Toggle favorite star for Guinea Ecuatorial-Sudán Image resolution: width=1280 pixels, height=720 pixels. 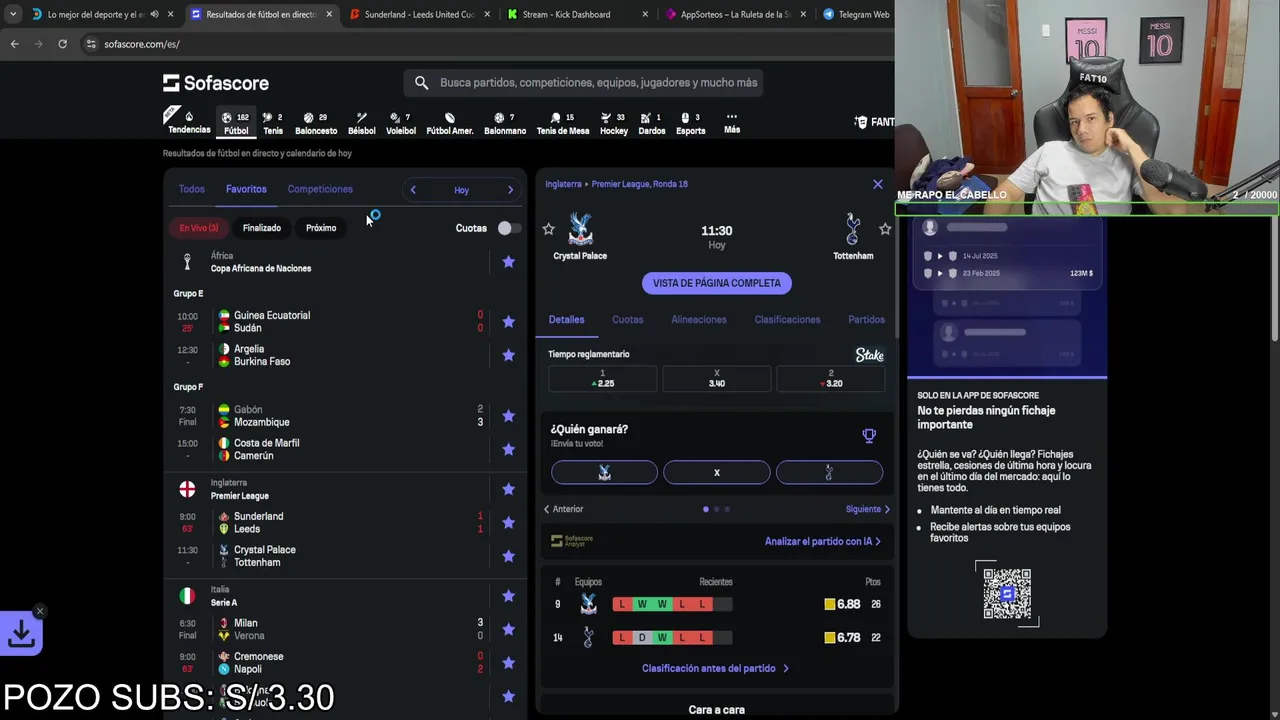coord(508,321)
